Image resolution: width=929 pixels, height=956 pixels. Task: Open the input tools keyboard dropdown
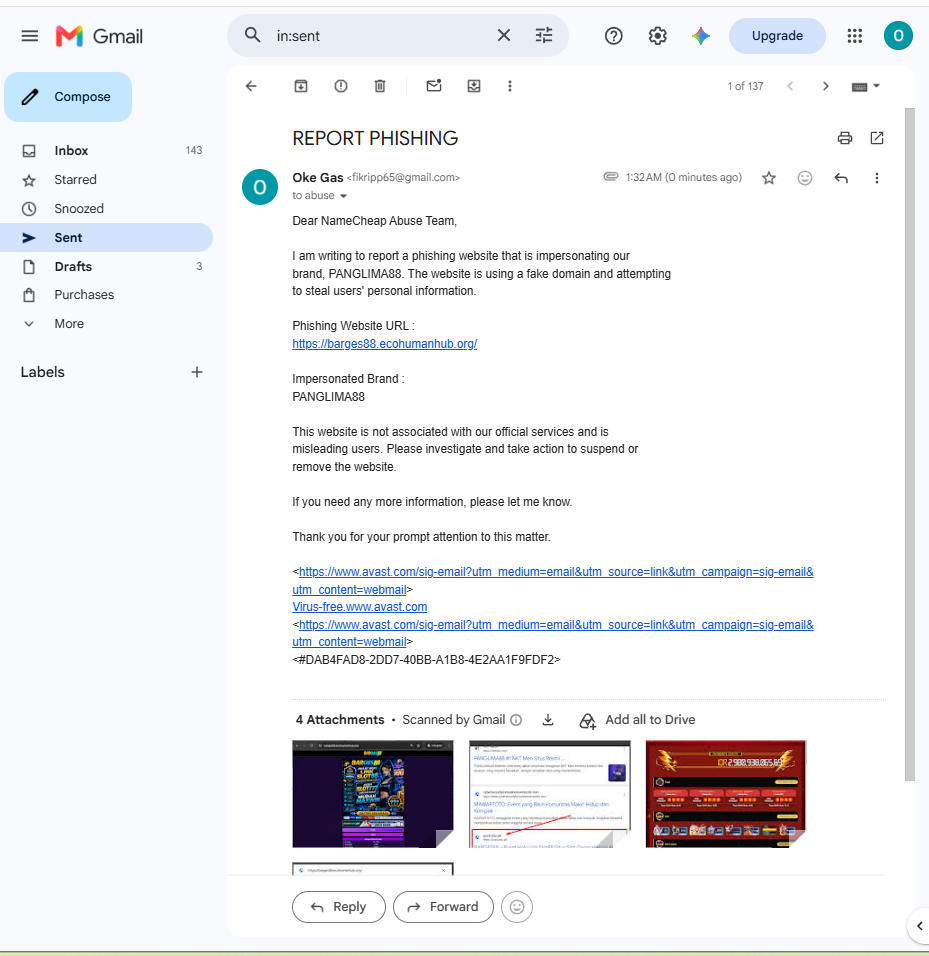click(866, 87)
